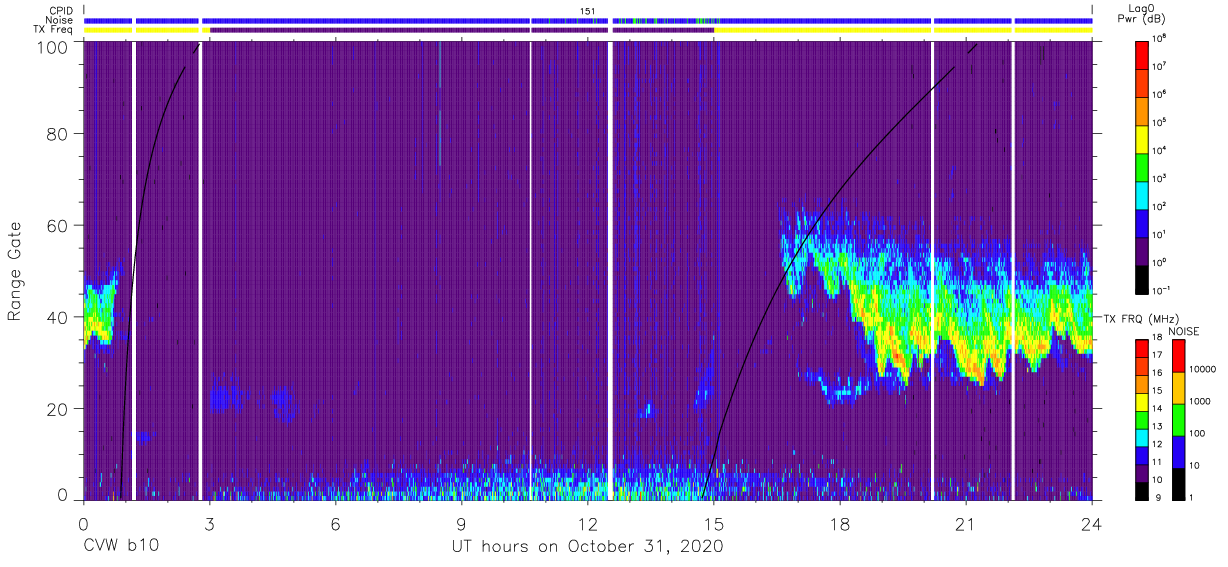Viewport: 1228px width, 567px height.
Task: Click the "CVW b10" label
Action: click(121, 546)
